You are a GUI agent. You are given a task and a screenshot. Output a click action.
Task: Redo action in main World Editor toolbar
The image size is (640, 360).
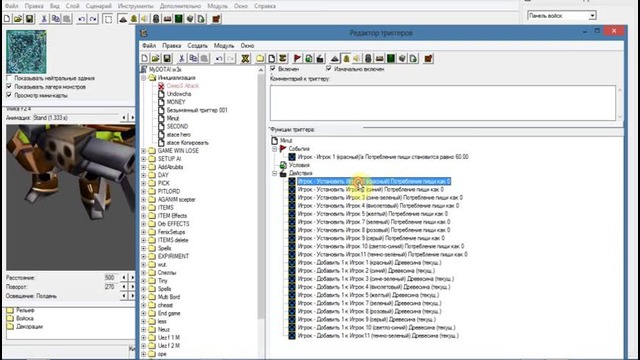[93, 19]
